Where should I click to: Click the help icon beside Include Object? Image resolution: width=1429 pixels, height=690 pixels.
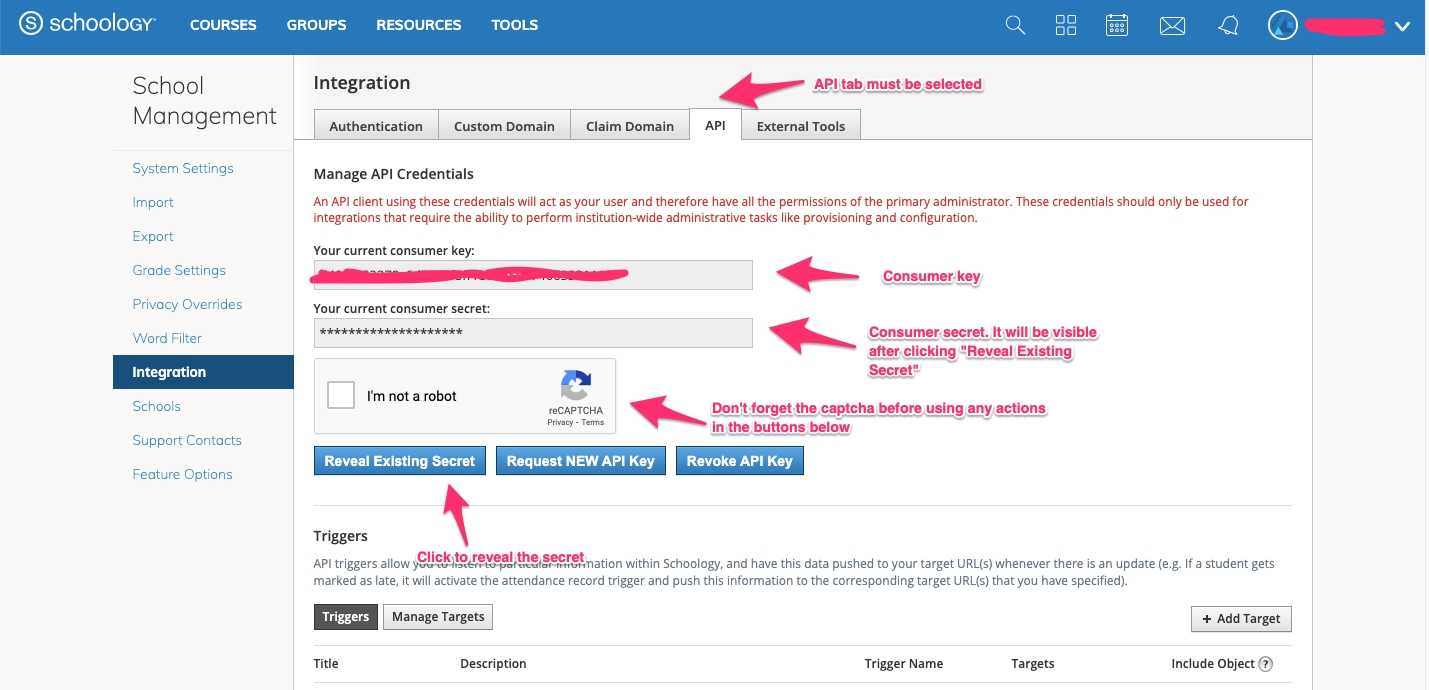coord(1266,664)
